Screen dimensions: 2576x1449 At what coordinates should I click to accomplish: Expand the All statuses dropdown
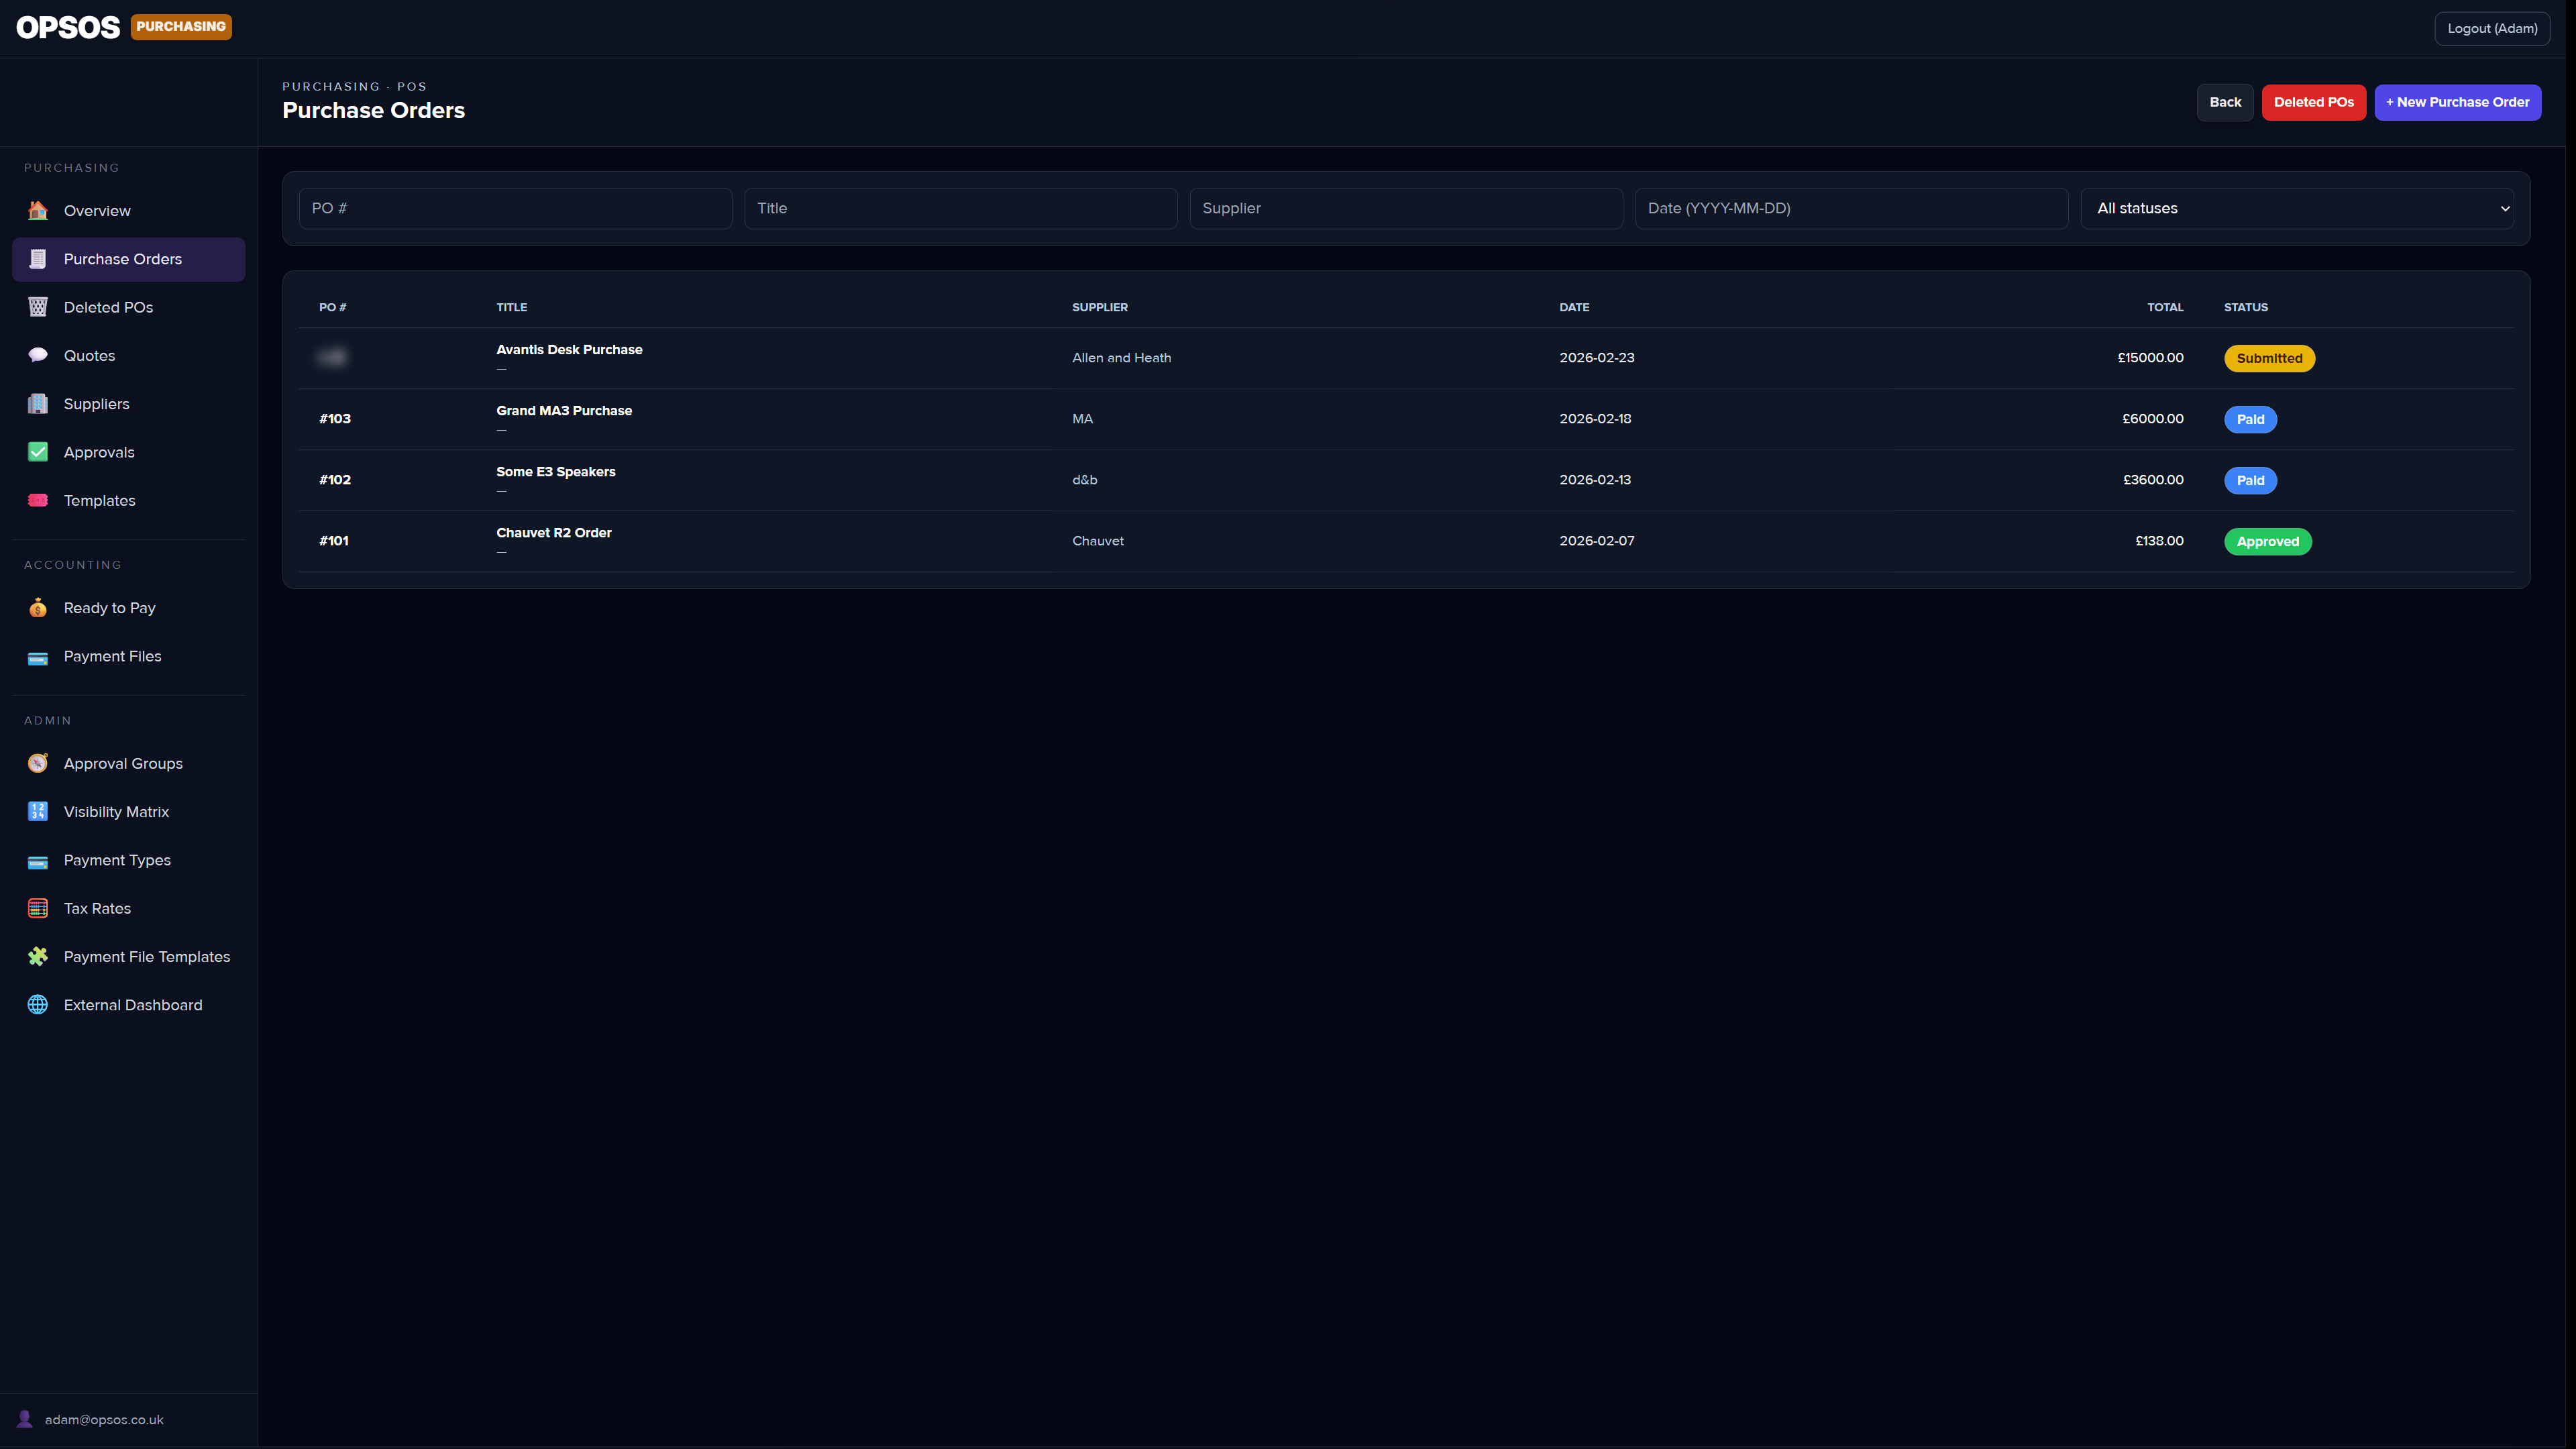(x=2296, y=208)
